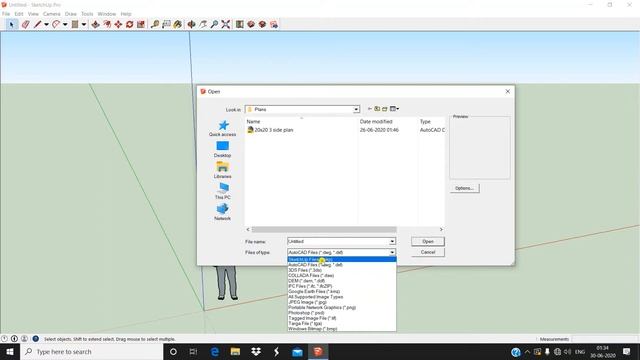
Task: Activate the Rotate tool
Action: pyautogui.click(x=130, y=24)
